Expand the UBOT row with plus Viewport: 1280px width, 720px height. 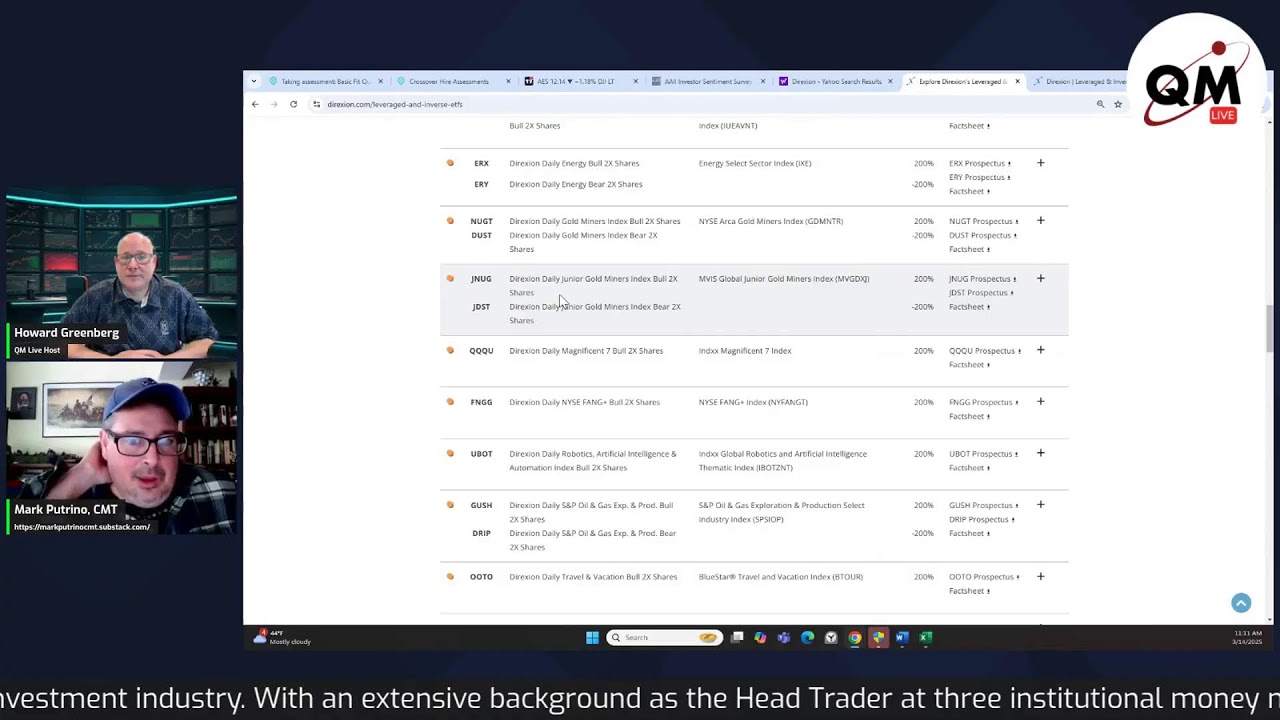coord(1040,453)
